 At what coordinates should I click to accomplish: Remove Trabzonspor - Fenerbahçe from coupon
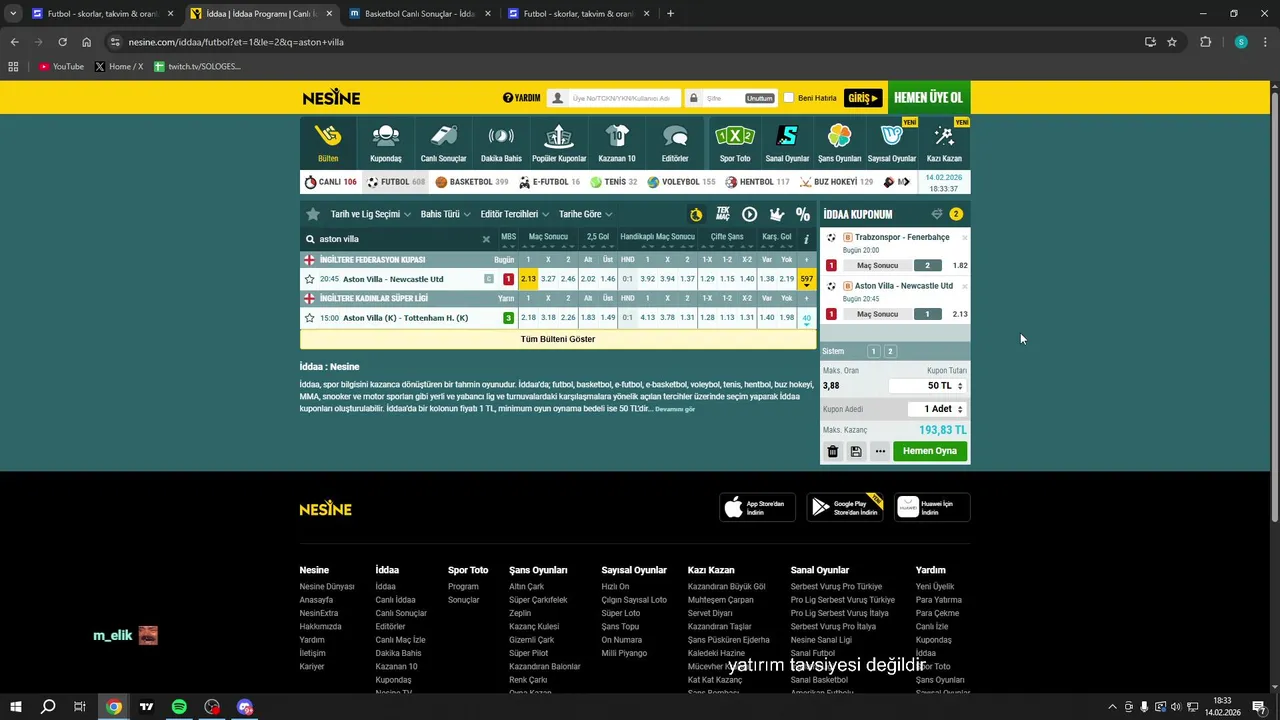[964, 238]
